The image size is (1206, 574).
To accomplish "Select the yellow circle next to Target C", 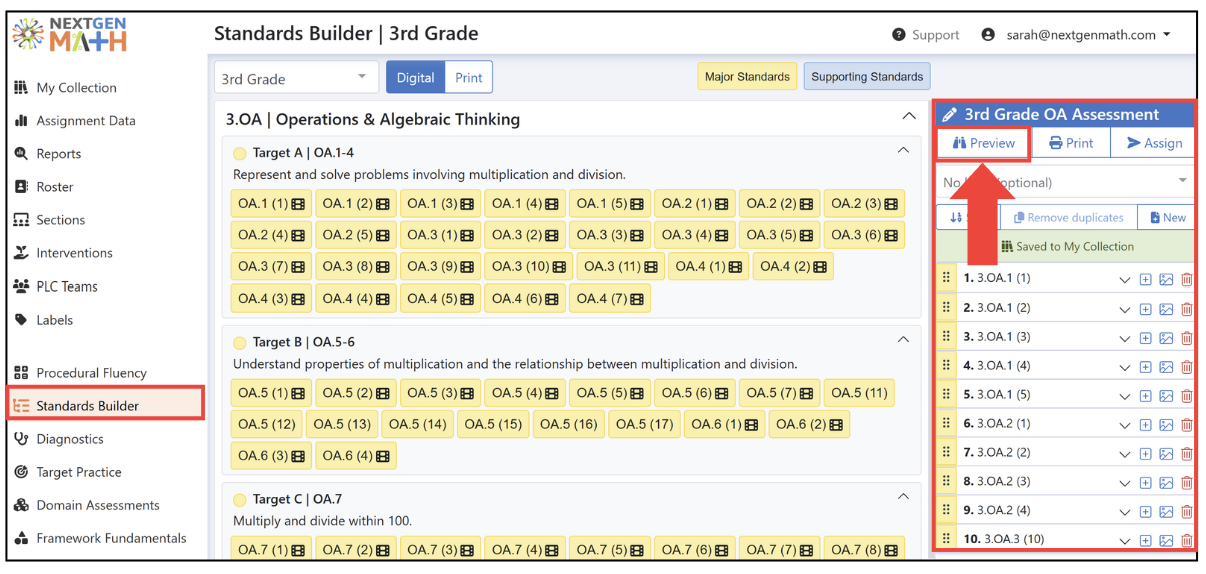I will [x=239, y=499].
